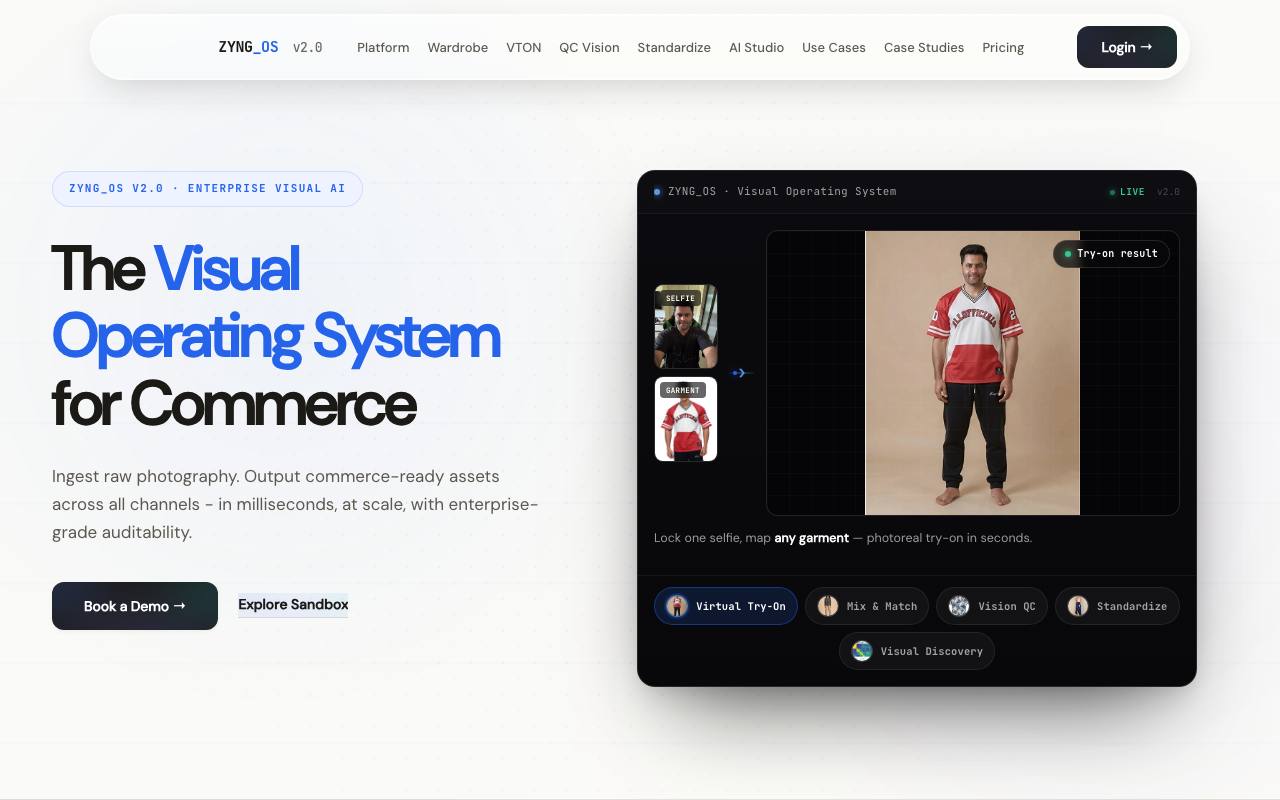The image size is (1280, 800).
Task: Open the Platform nav item
Action: (x=383, y=47)
